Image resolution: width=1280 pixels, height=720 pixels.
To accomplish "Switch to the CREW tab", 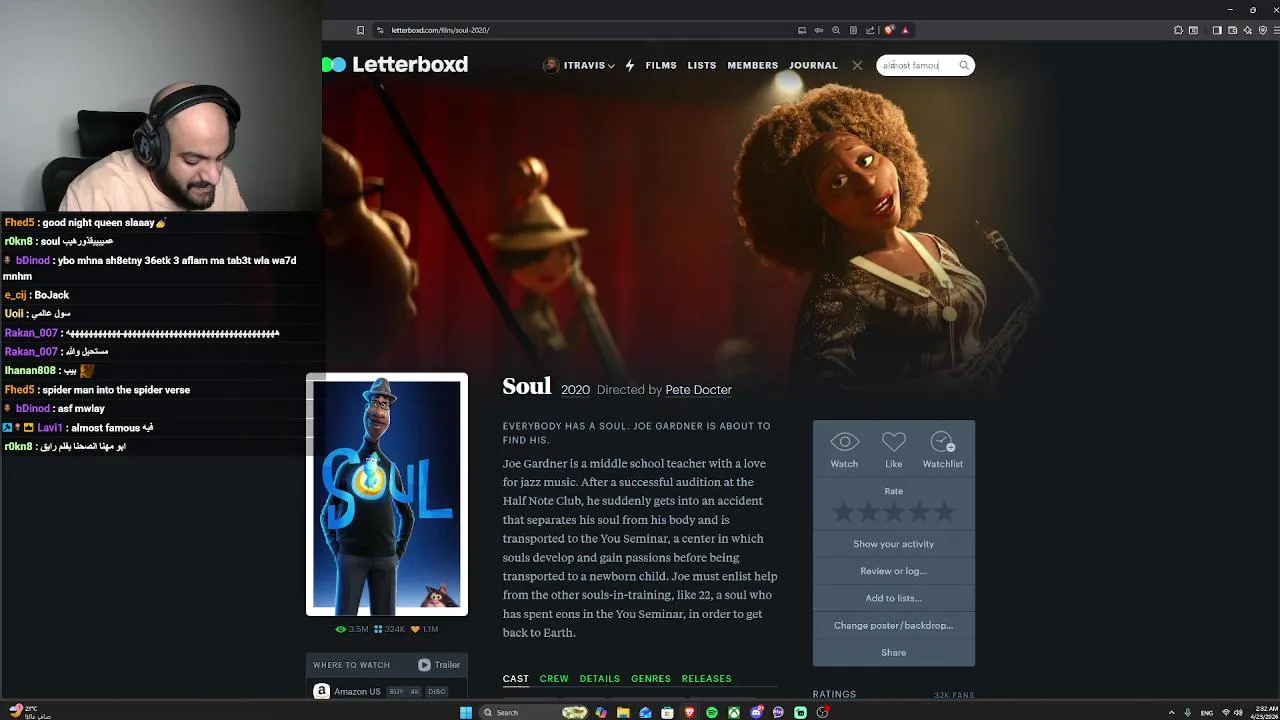I will click(554, 679).
